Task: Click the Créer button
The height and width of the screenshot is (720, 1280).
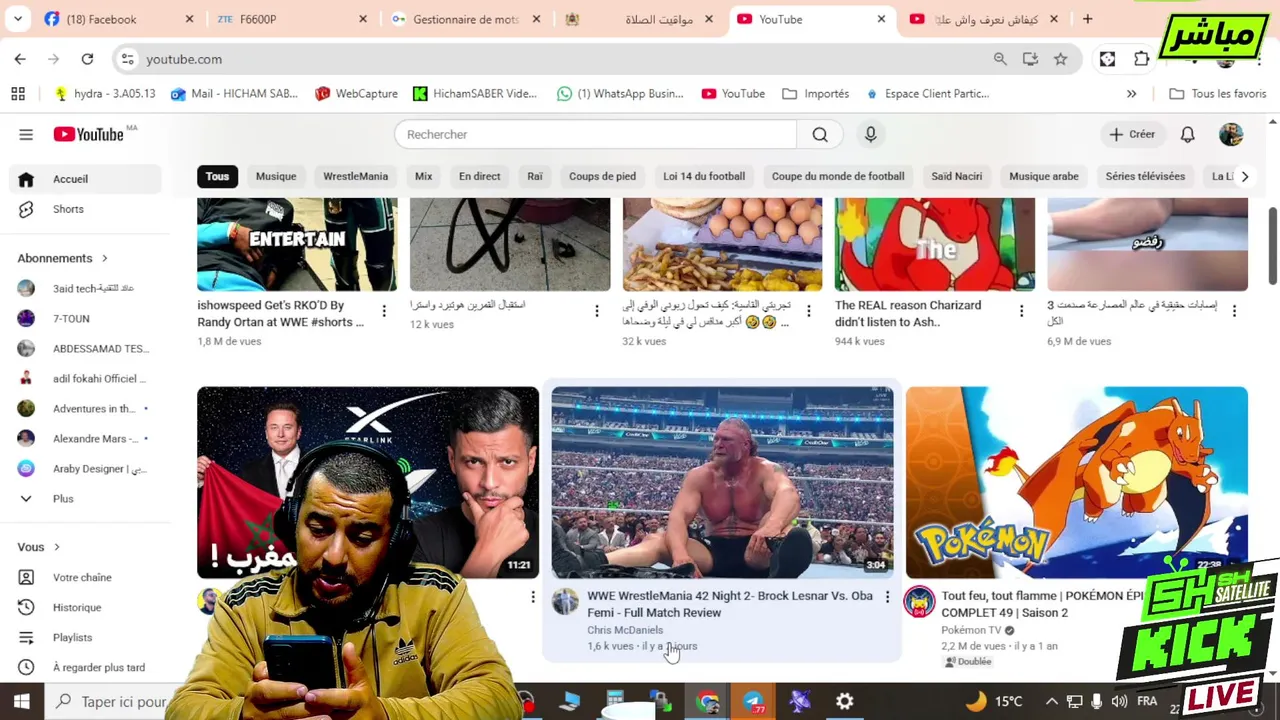Action: 1132,134
